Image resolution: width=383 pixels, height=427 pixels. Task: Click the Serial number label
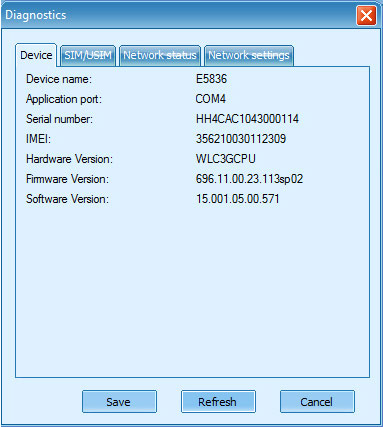point(59,119)
